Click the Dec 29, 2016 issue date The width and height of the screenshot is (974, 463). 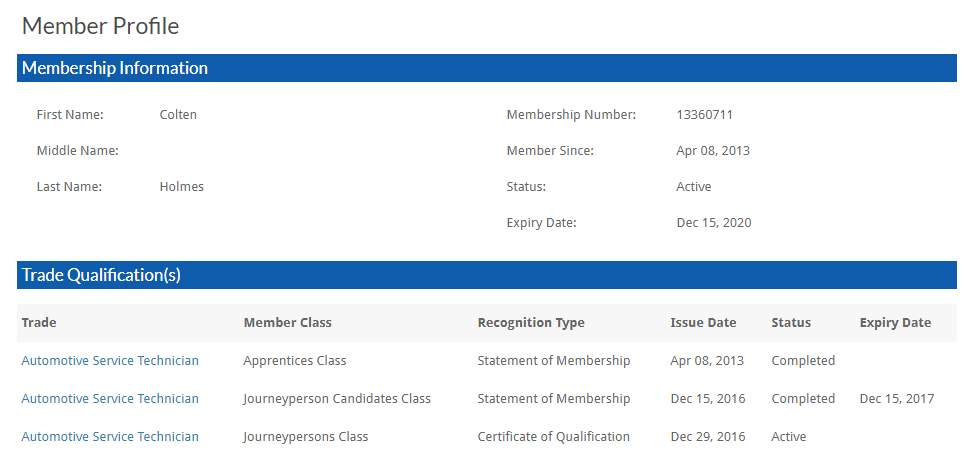[x=707, y=436]
